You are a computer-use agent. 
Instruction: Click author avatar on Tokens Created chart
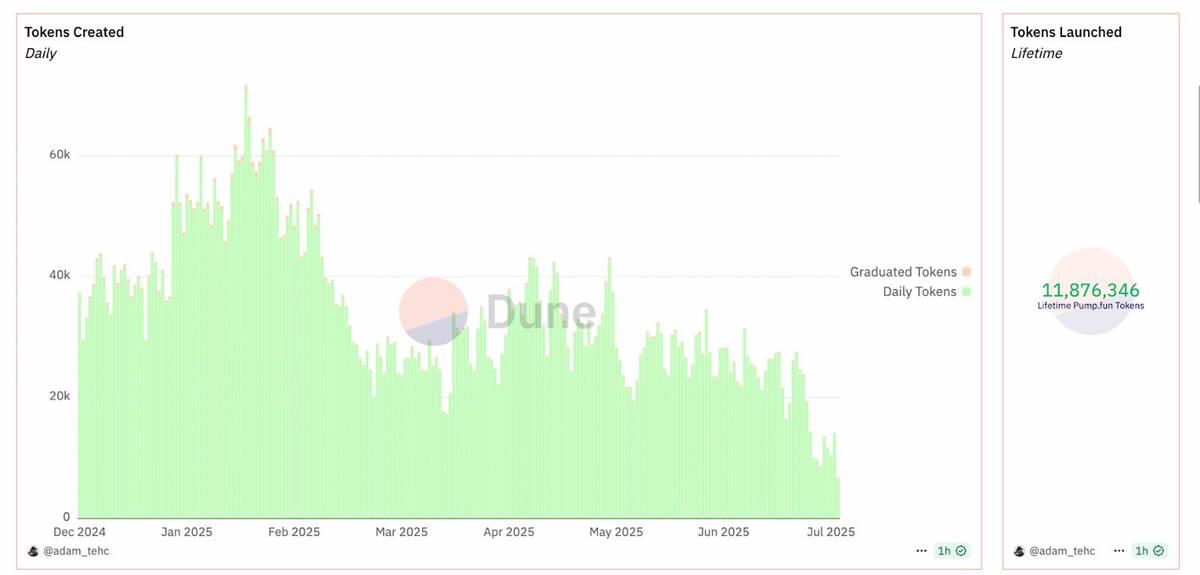point(33,551)
